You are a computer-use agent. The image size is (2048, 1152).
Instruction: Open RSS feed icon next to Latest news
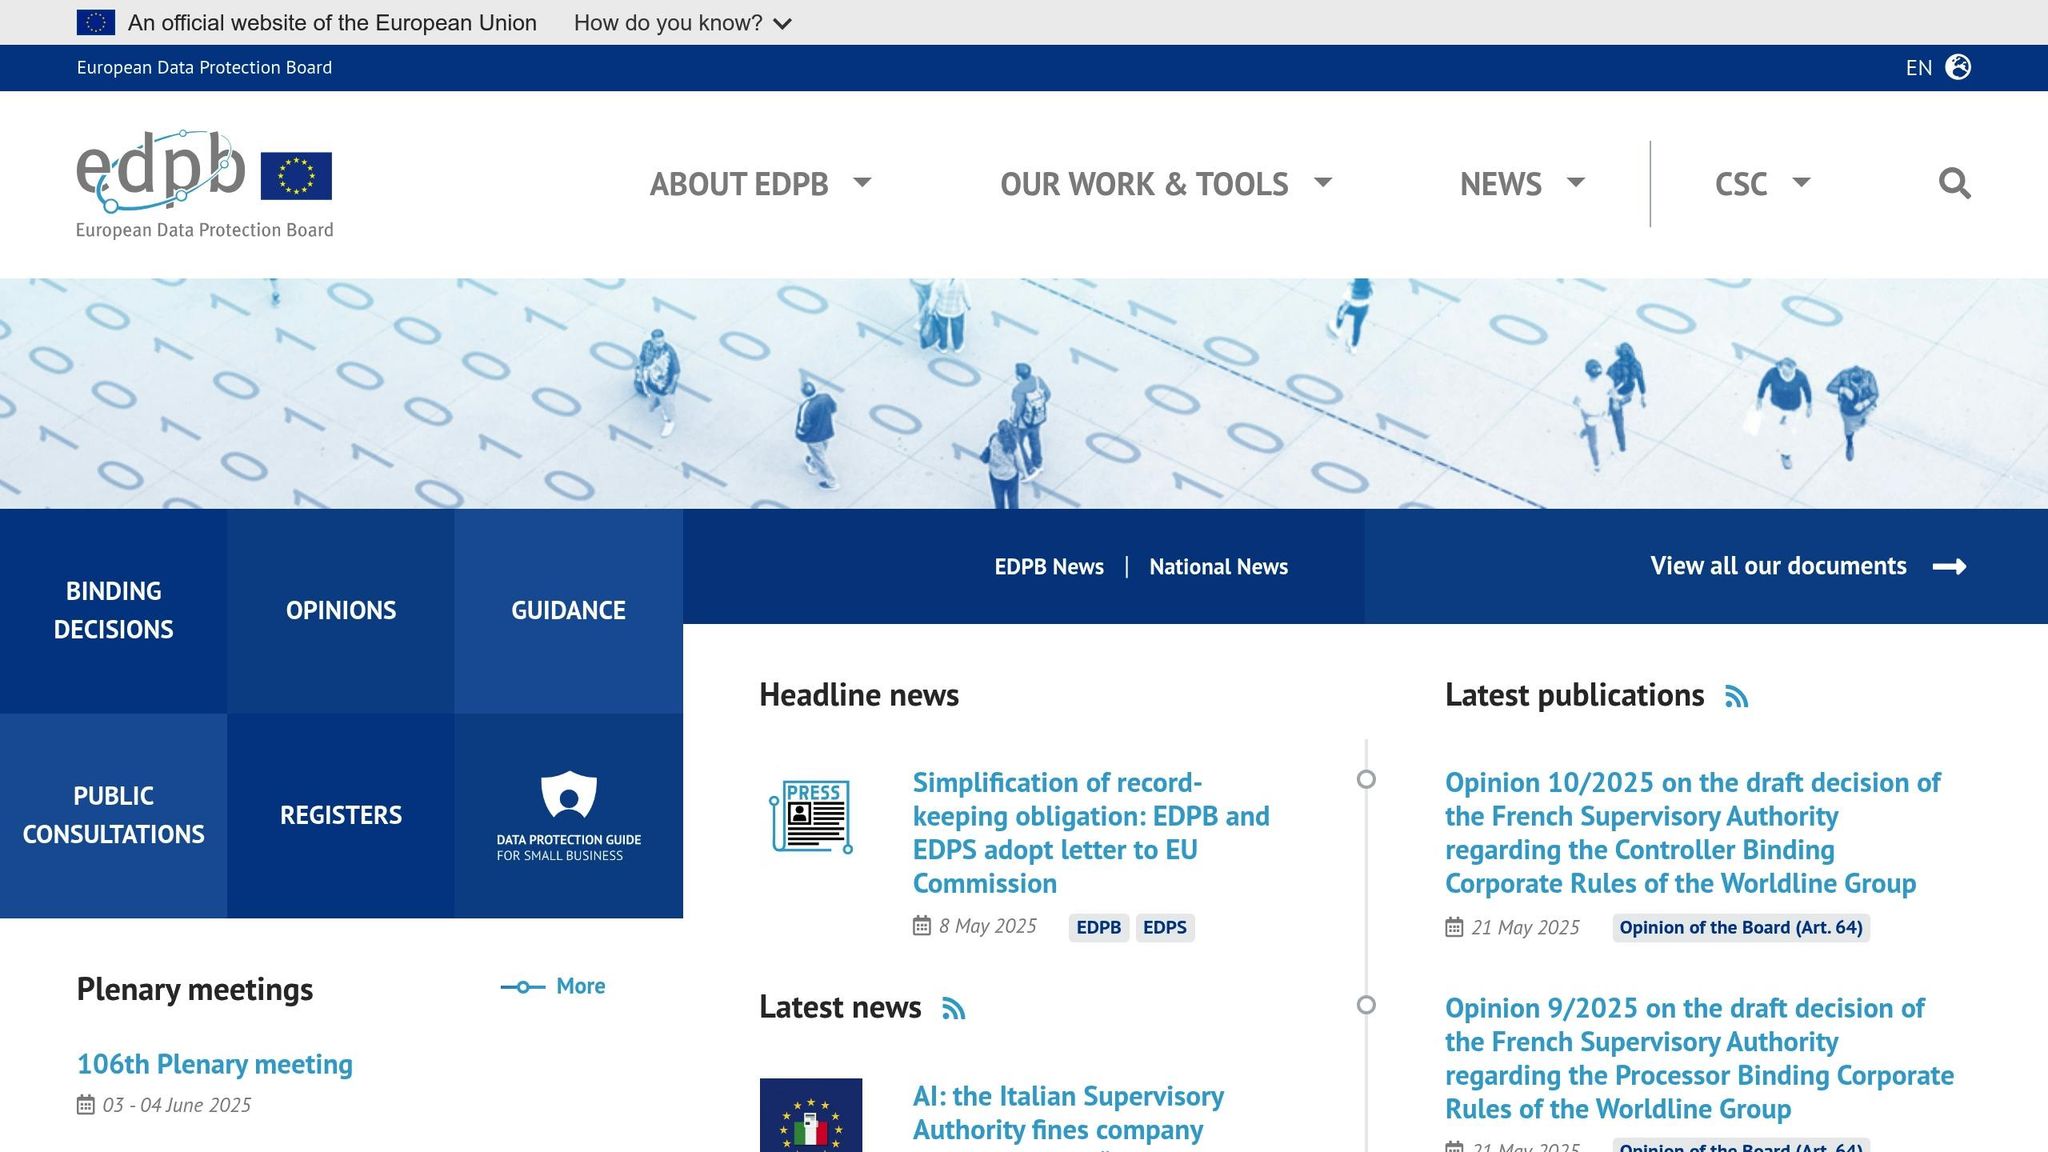click(x=954, y=1008)
